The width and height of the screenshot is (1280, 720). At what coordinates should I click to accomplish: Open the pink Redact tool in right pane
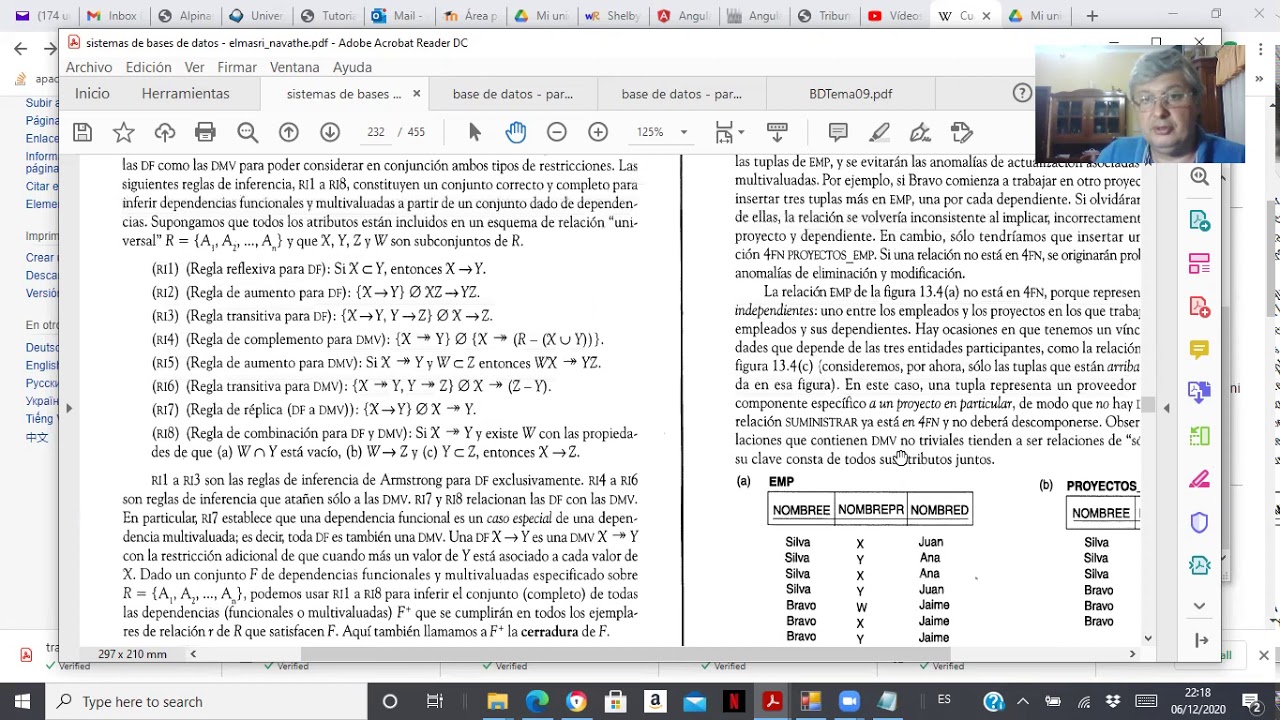1199,479
